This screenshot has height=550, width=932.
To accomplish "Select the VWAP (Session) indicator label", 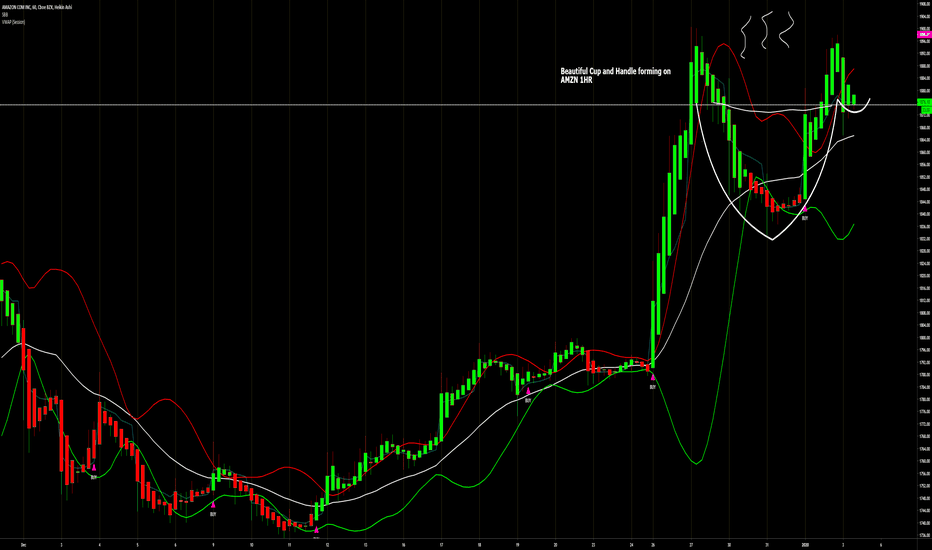I will click(x=13, y=22).
